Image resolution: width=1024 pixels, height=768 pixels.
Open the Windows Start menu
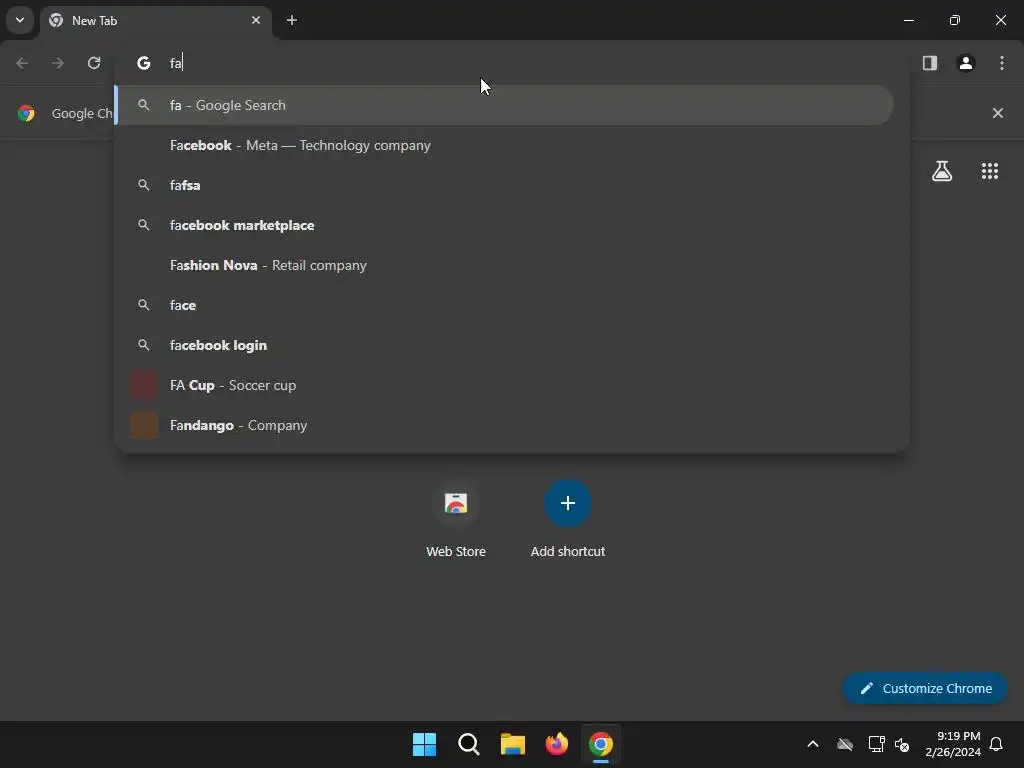(x=424, y=744)
